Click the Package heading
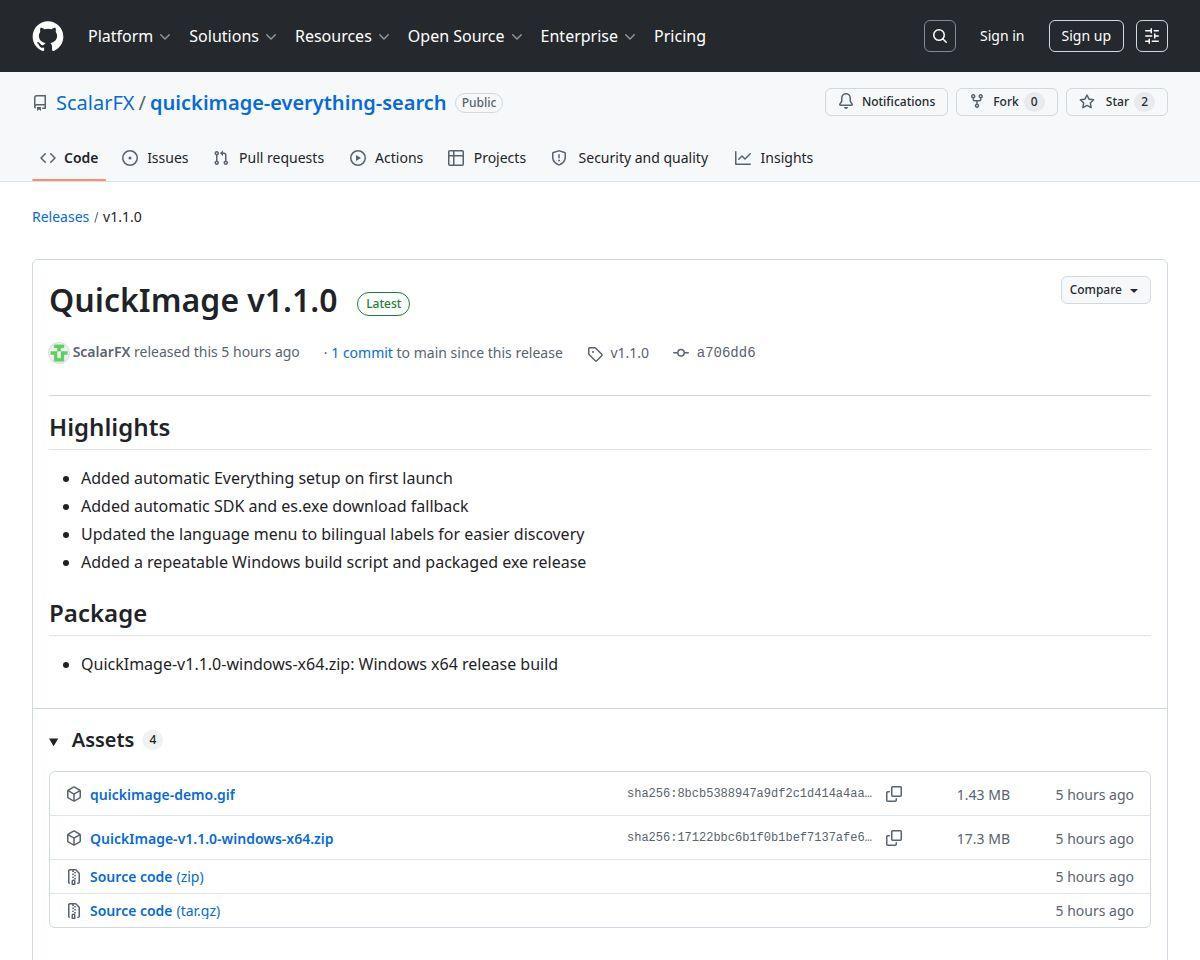This screenshot has height=960, width=1200. (98, 613)
